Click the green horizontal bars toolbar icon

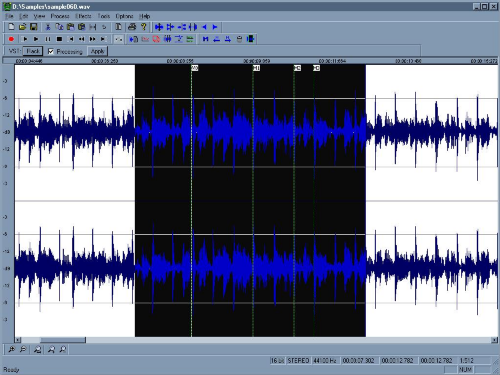pos(190,39)
